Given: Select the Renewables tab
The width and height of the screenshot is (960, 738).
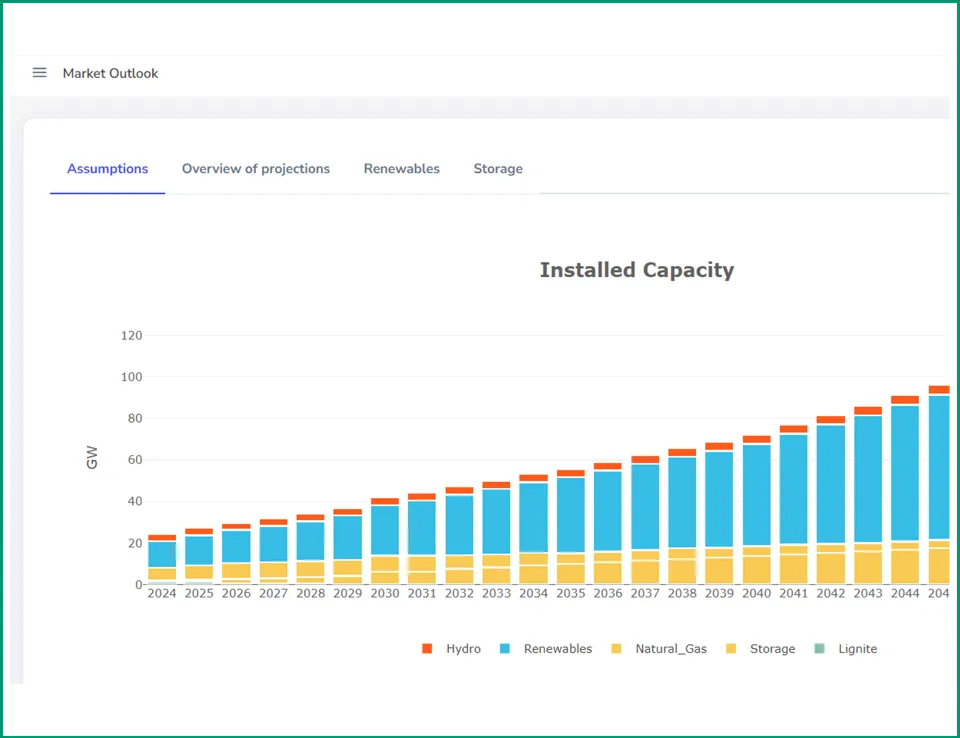Looking at the screenshot, I should [401, 169].
